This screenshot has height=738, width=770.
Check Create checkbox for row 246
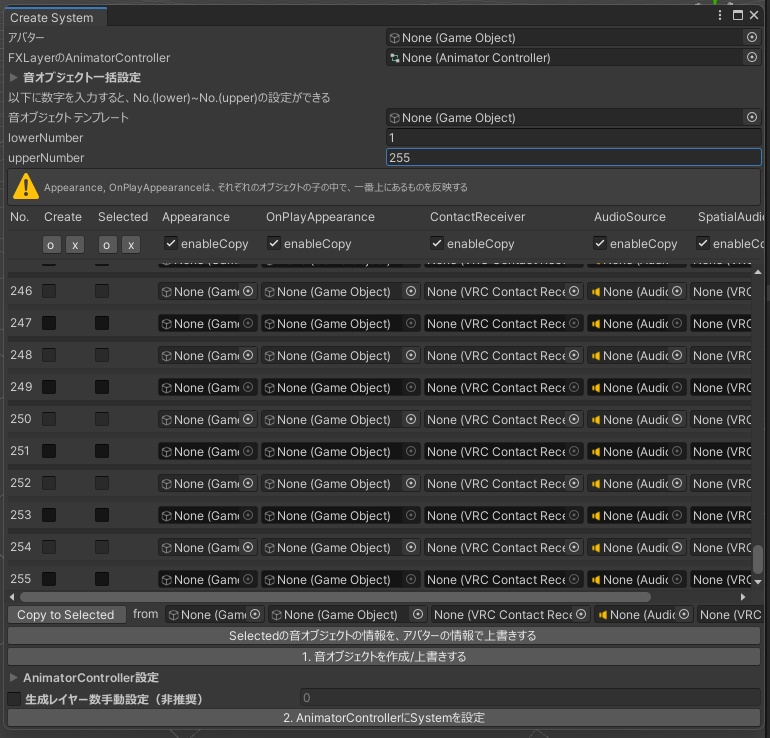click(x=49, y=291)
